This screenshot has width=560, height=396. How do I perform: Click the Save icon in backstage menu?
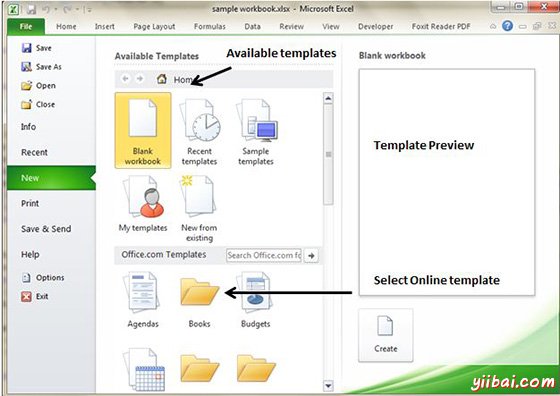(x=26, y=48)
